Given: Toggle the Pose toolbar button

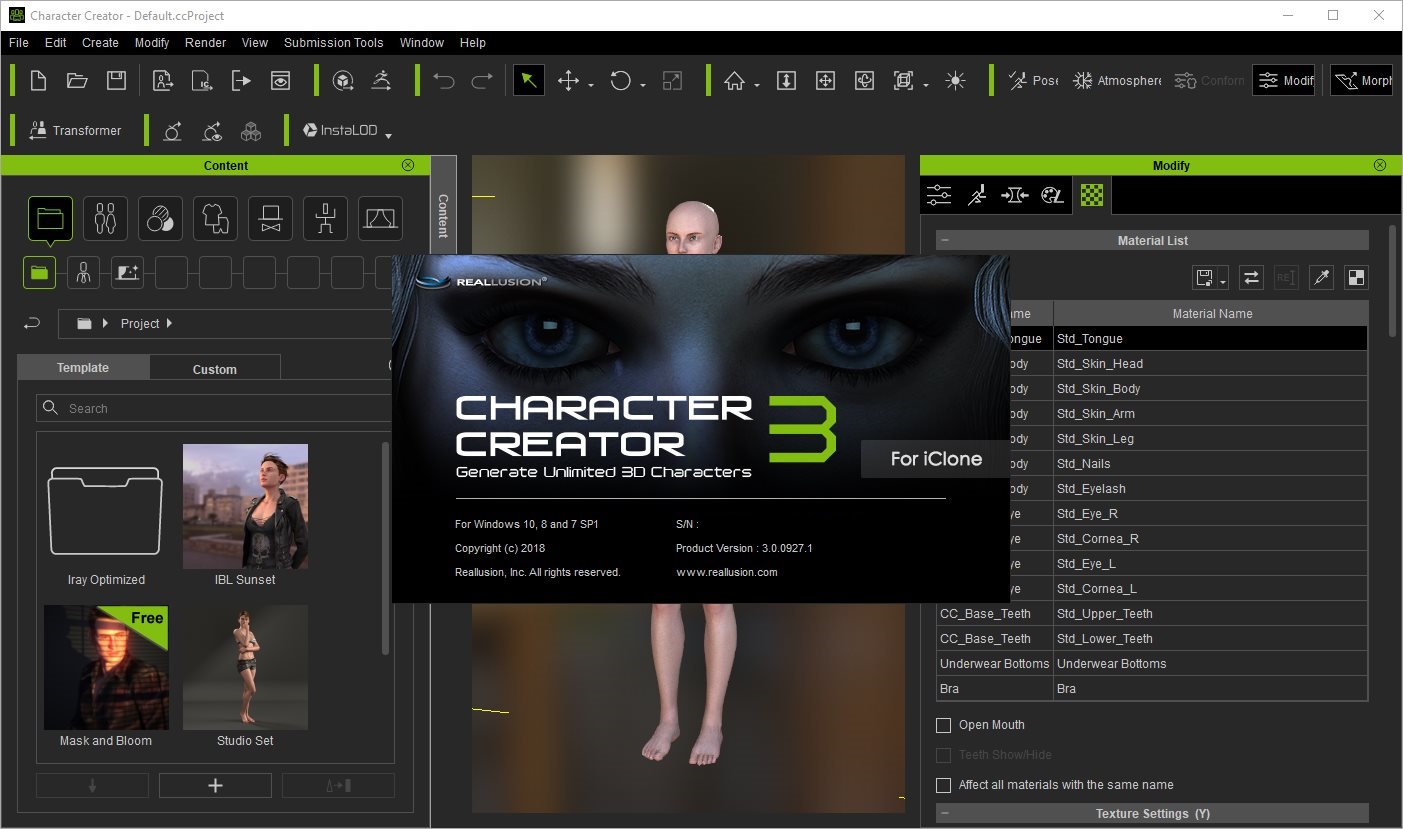Looking at the screenshot, I should (x=1033, y=81).
